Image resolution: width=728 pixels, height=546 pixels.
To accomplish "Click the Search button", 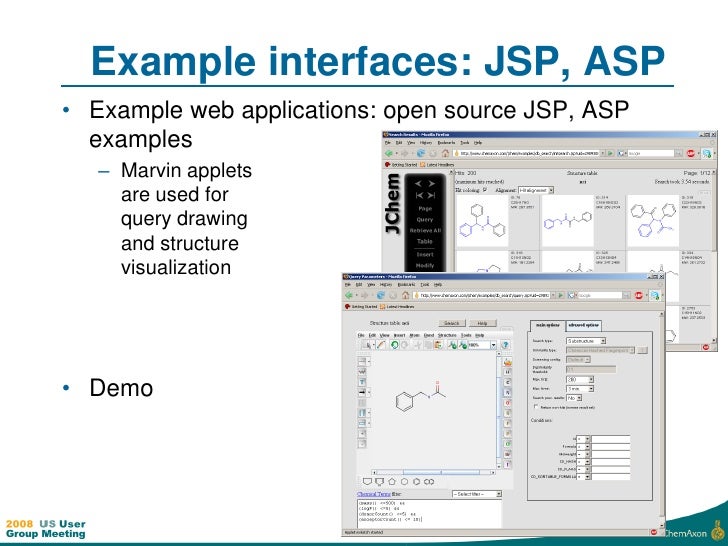I will (x=452, y=323).
